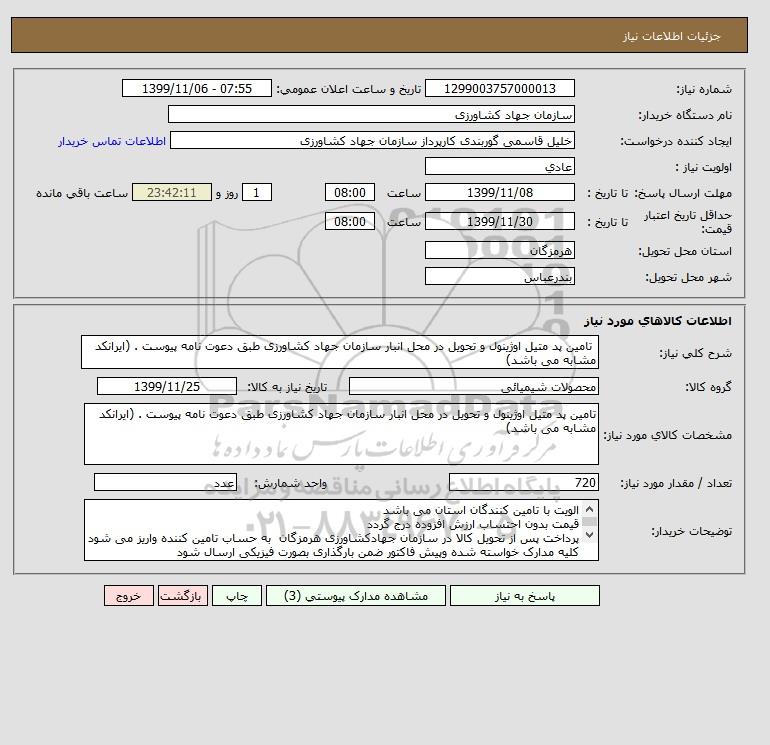Select need number field 1299003757000013

pos(499,88)
